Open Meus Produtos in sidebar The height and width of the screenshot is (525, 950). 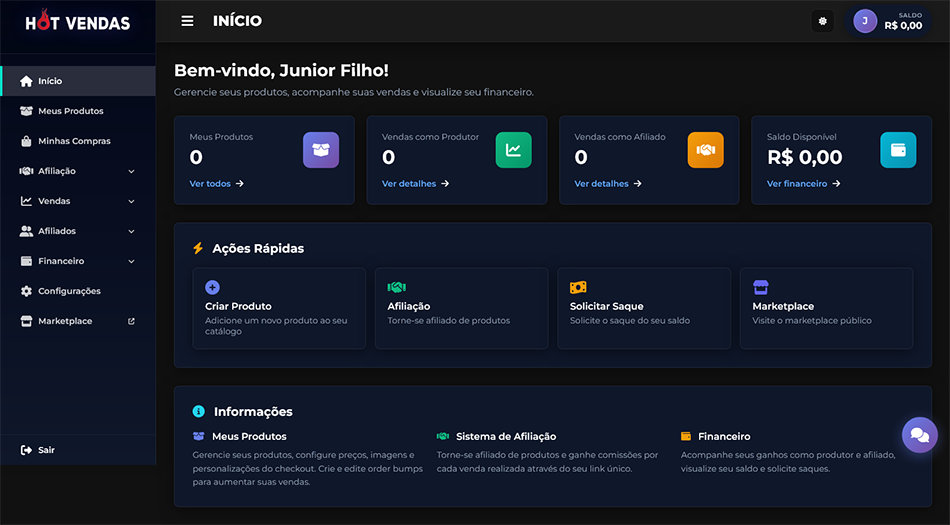pos(70,111)
